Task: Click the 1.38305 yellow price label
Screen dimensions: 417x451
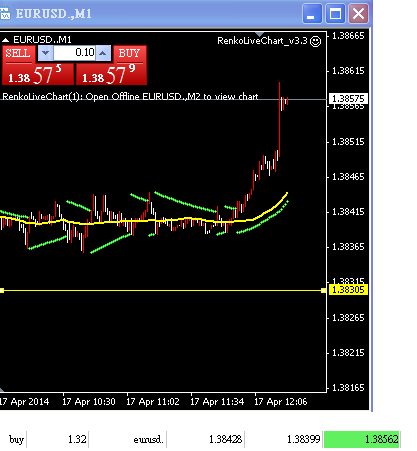Action: [348, 290]
